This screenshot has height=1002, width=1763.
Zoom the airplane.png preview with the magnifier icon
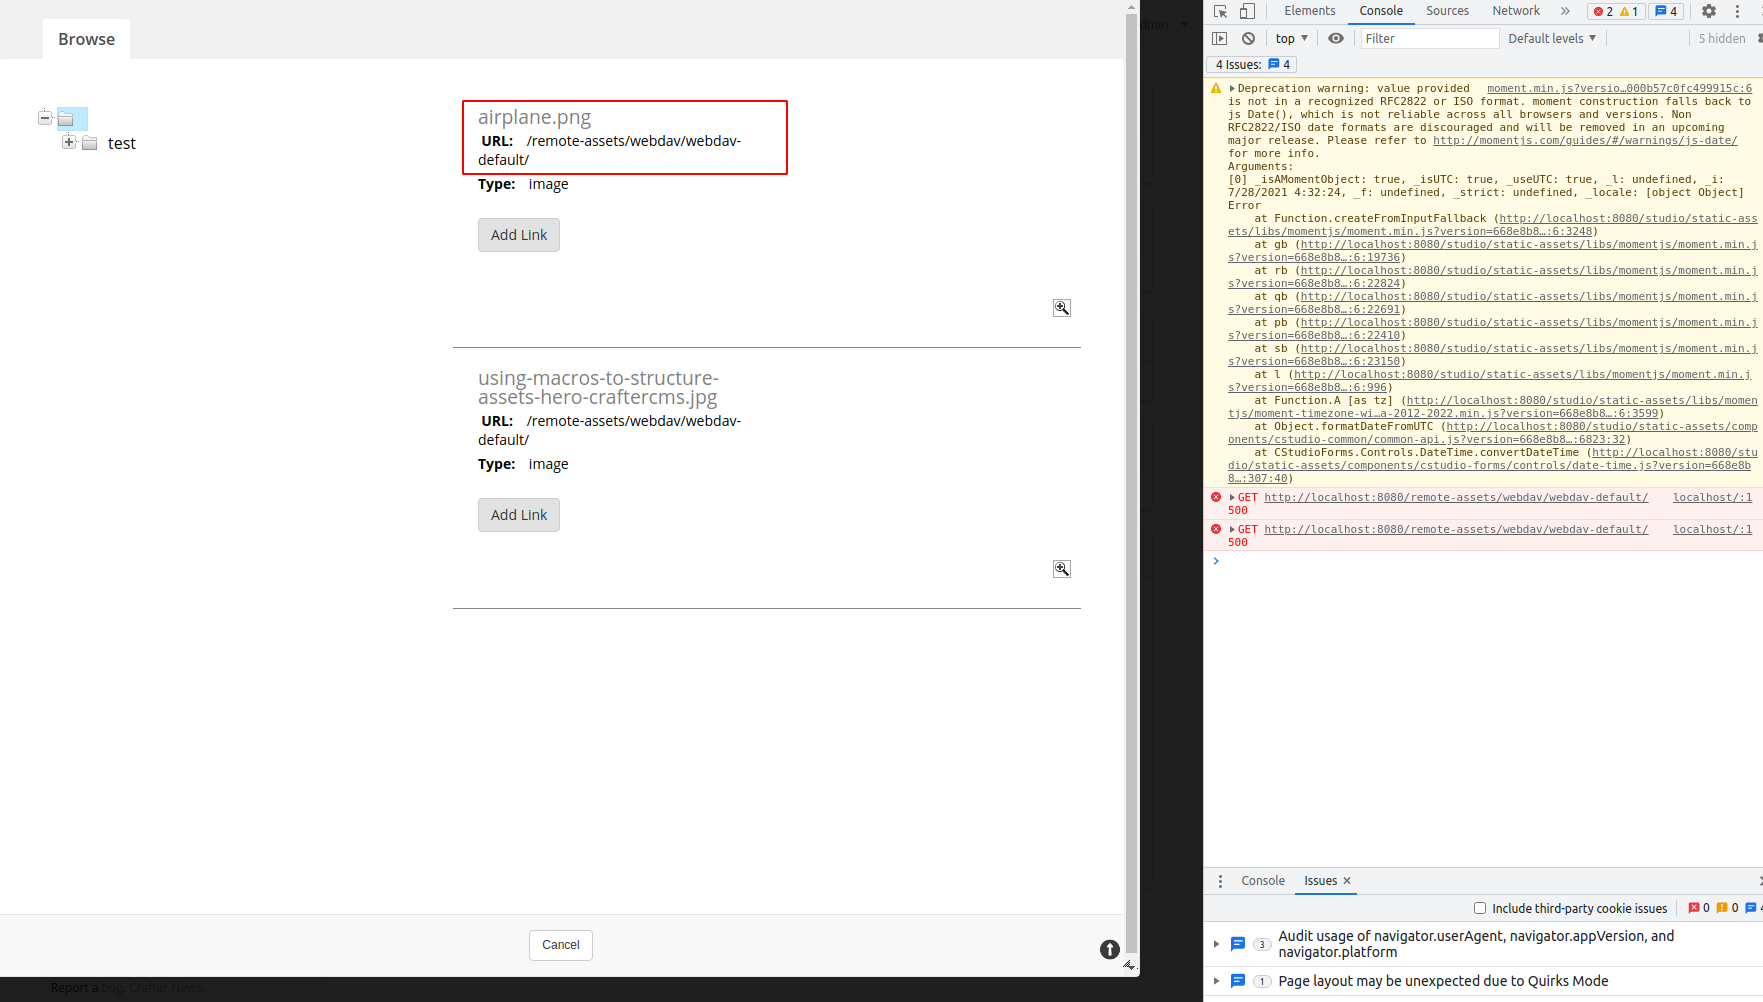(1061, 308)
